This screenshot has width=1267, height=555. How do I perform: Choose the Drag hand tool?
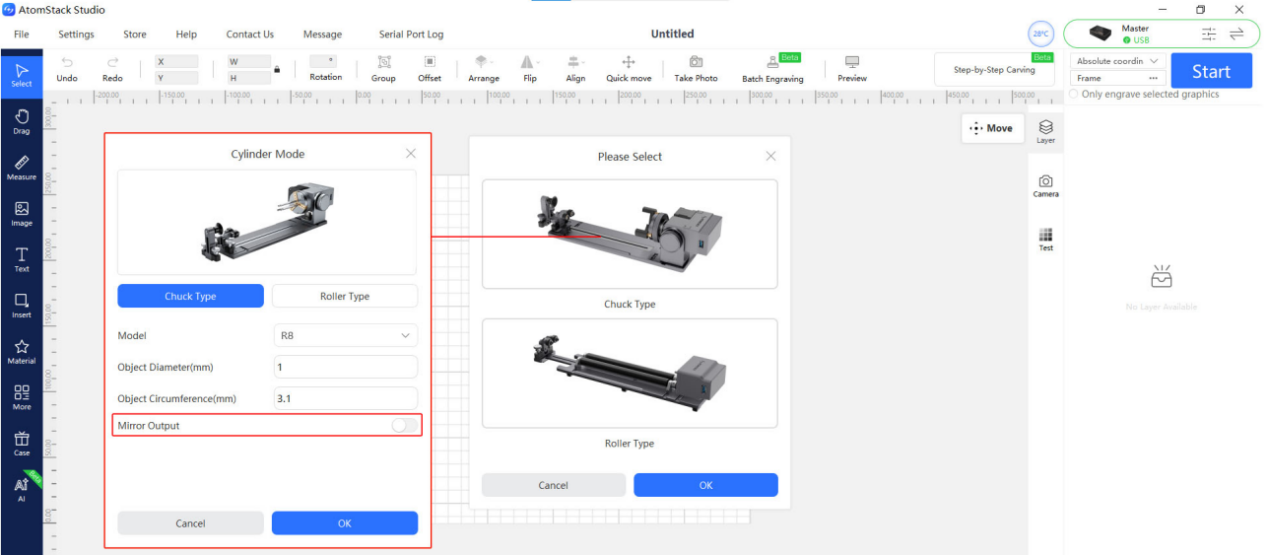21,122
